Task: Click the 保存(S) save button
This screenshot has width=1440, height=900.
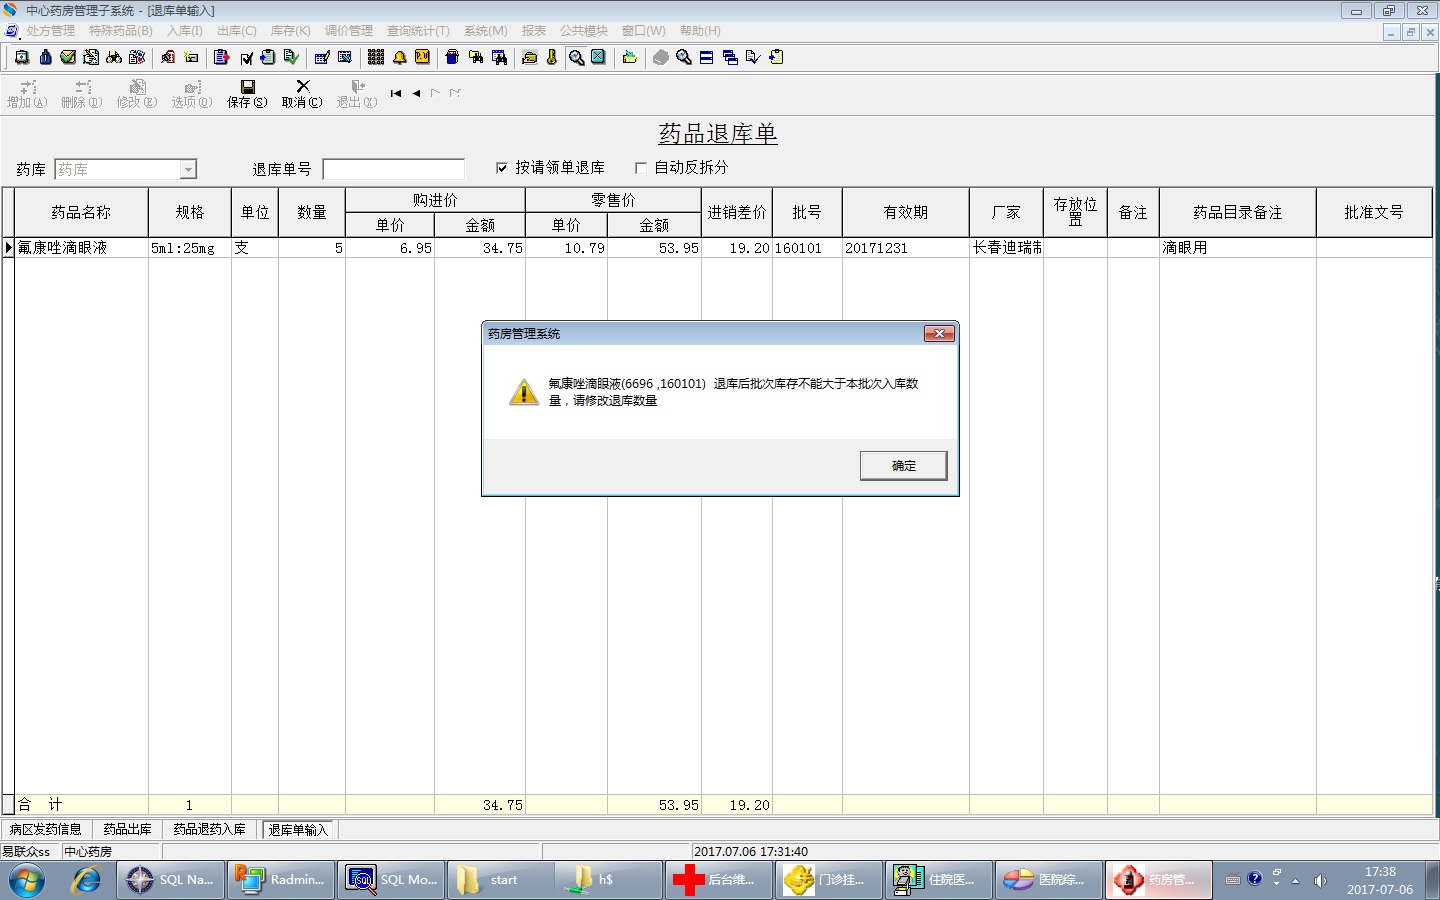Action: (x=247, y=94)
